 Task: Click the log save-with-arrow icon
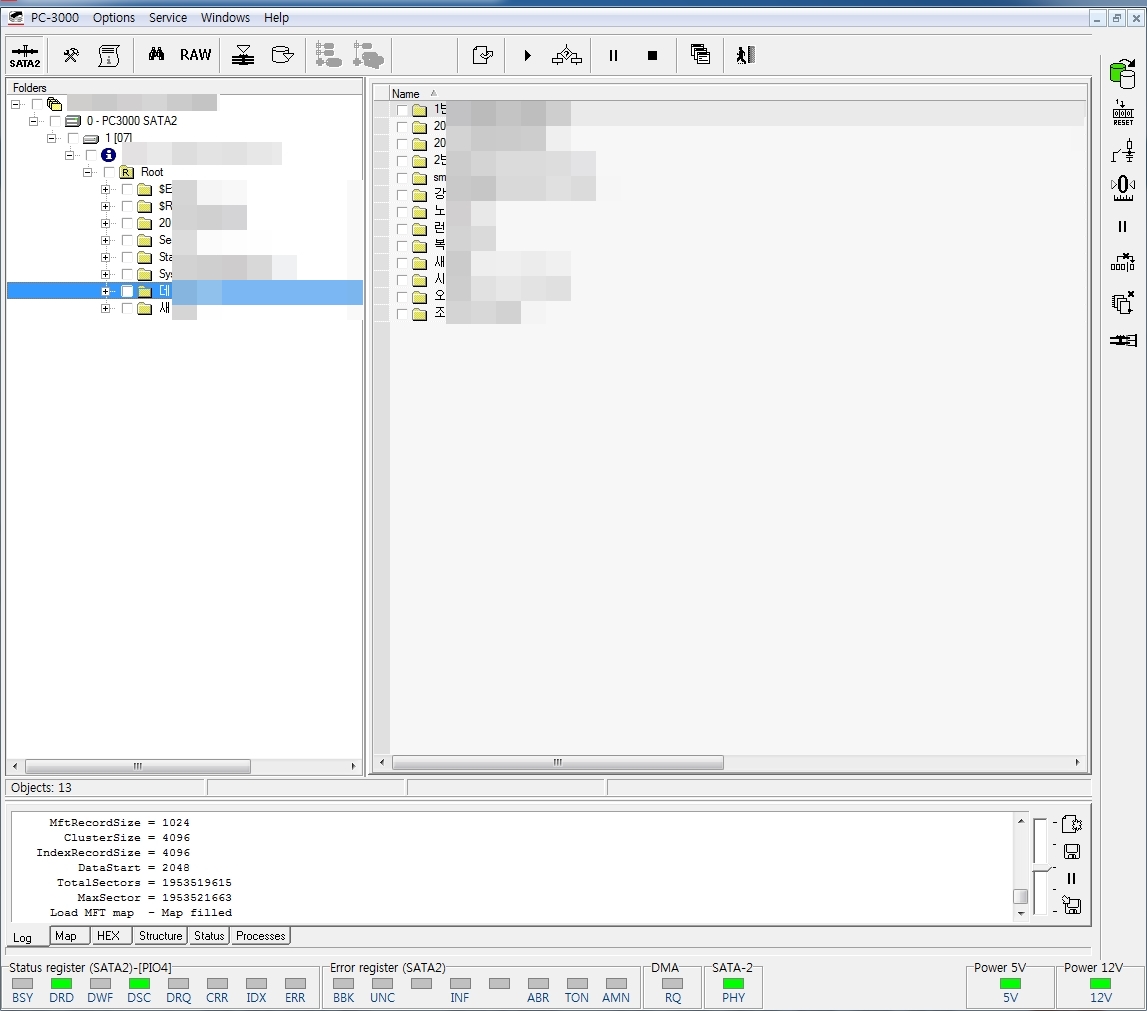[1072, 906]
